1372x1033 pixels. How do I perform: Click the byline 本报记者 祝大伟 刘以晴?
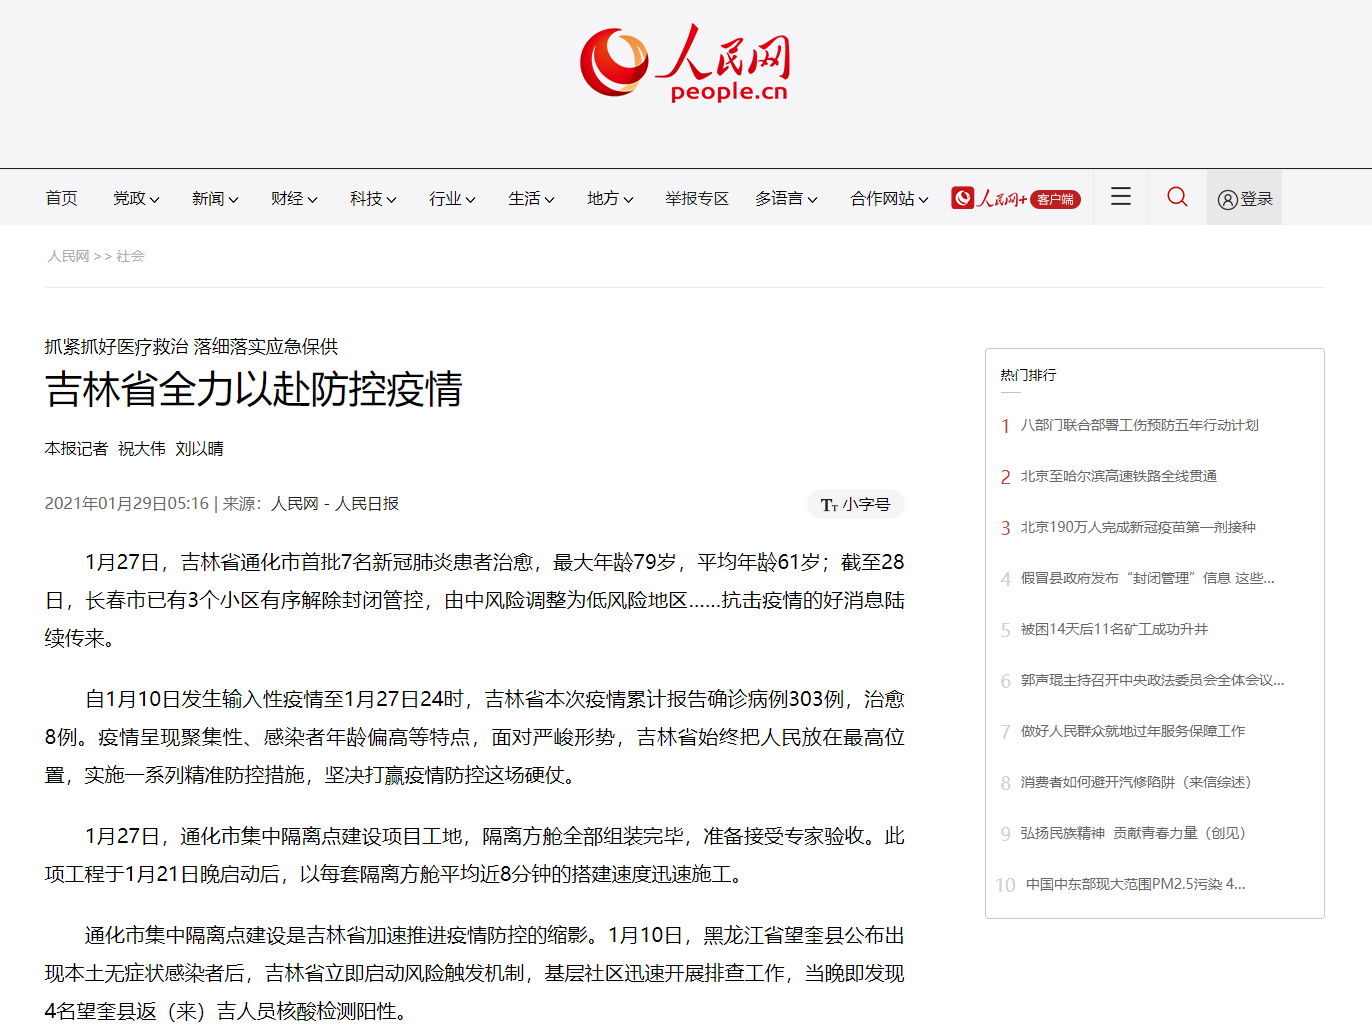click(x=134, y=448)
